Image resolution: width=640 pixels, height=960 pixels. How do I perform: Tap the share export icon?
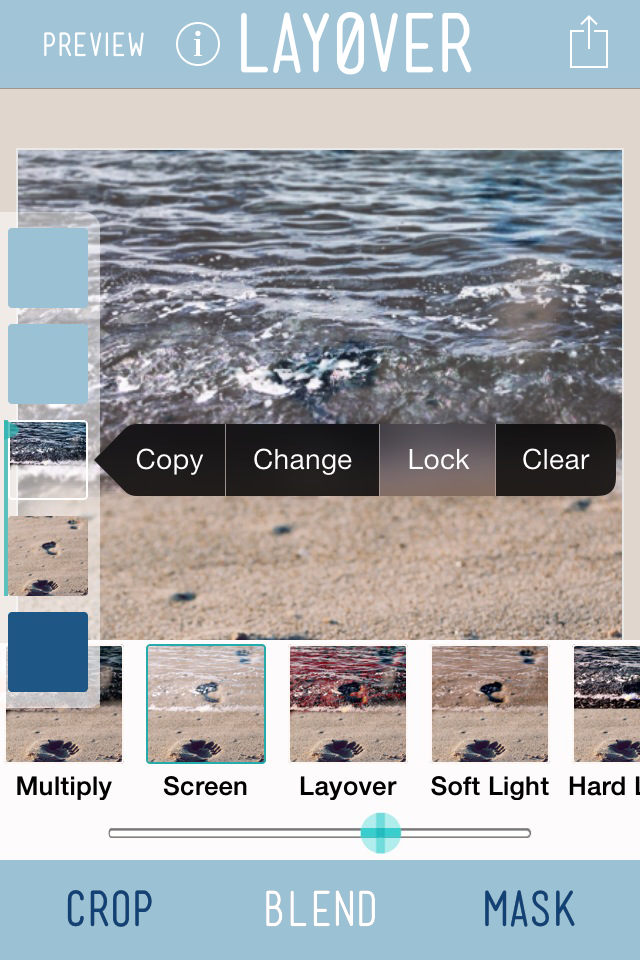coord(589,42)
